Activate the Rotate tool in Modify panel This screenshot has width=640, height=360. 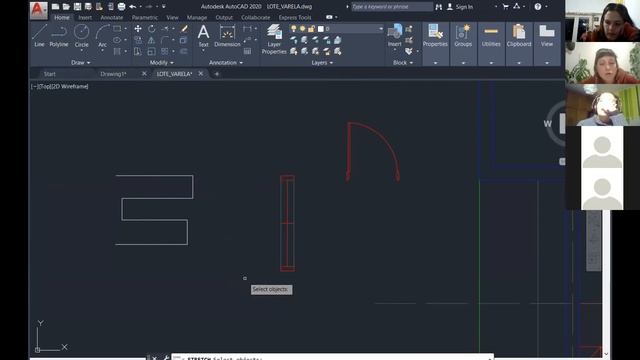pyautogui.click(x=151, y=29)
